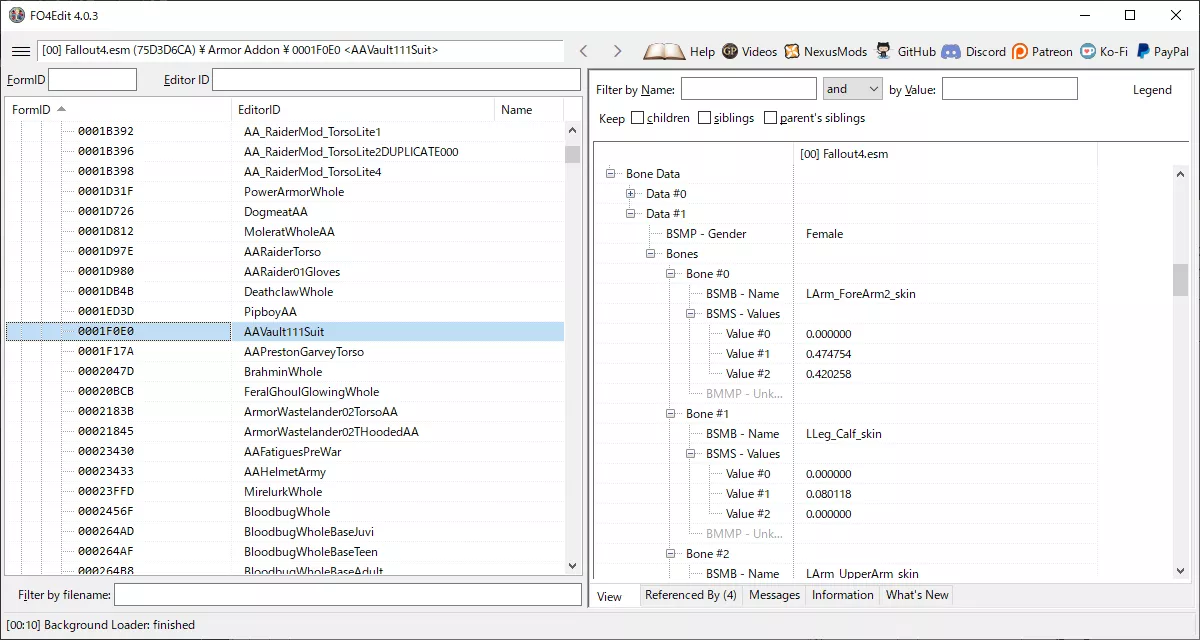This screenshot has width=1200, height=640.
Task: Open the Information tab
Action: pyautogui.click(x=843, y=595)
